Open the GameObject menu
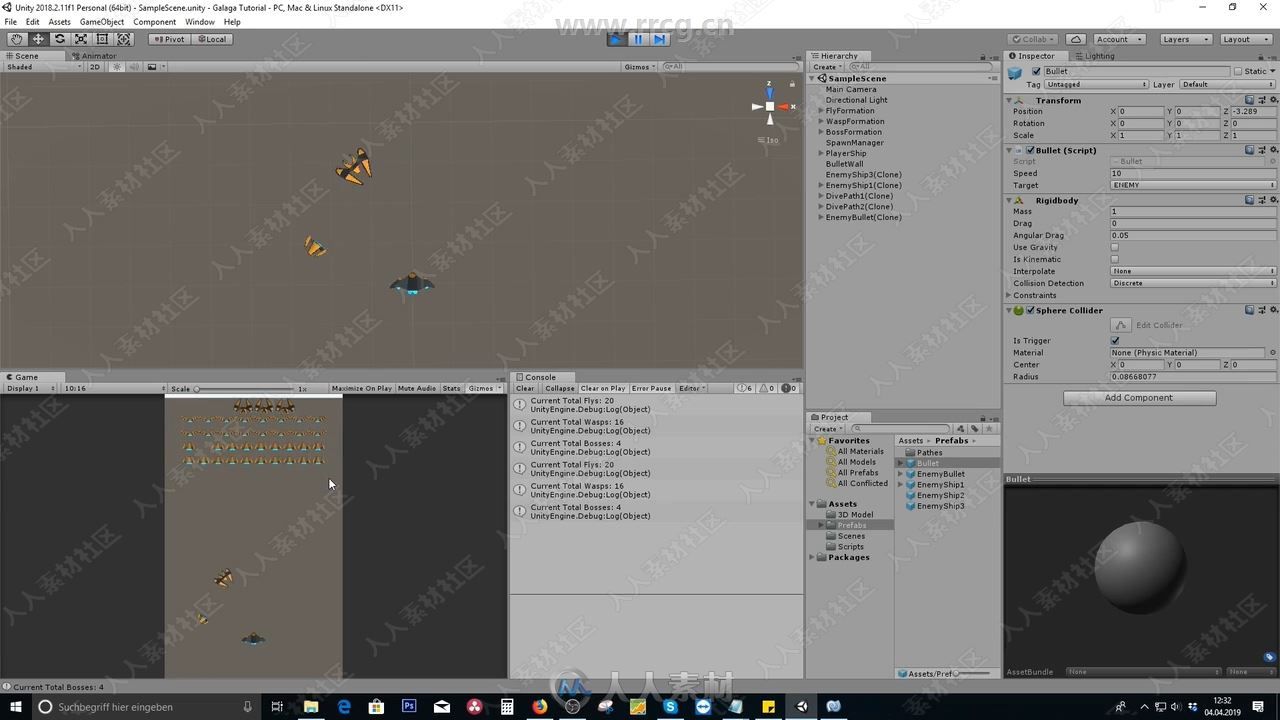The image size is (1280, 720). pyautogui.click(x=102, y=22)
